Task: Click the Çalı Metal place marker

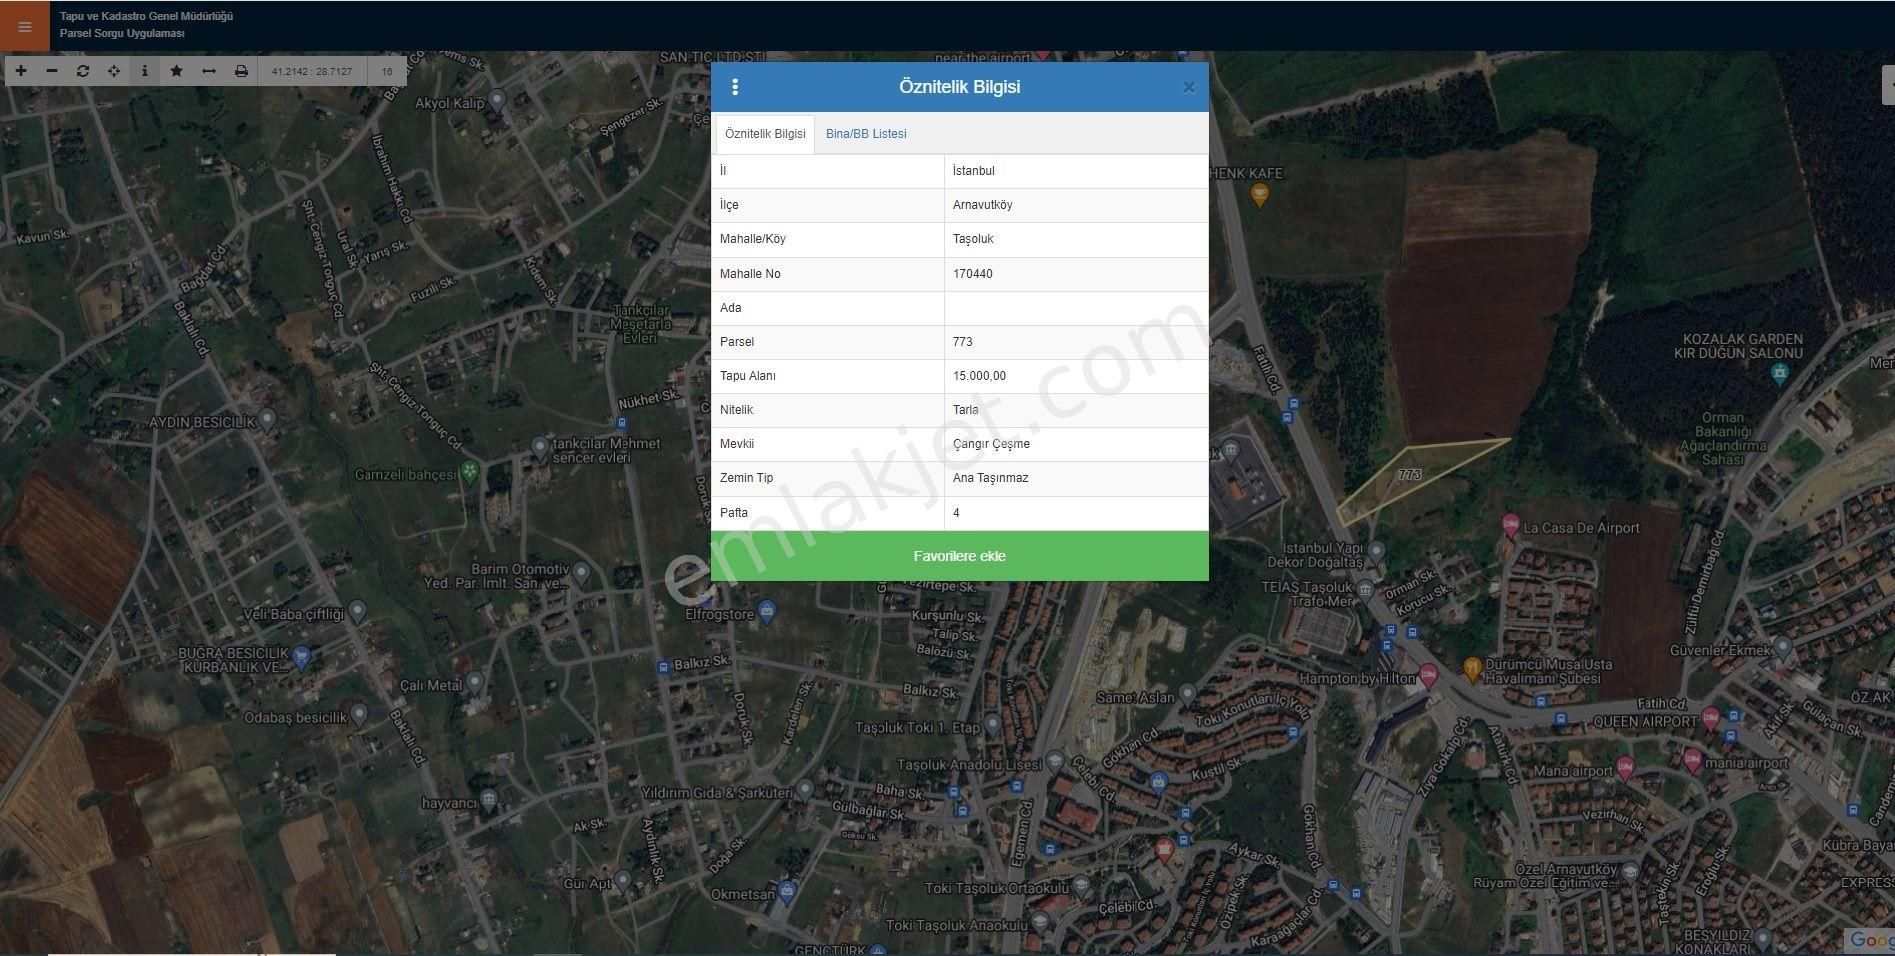Action: 475,683
